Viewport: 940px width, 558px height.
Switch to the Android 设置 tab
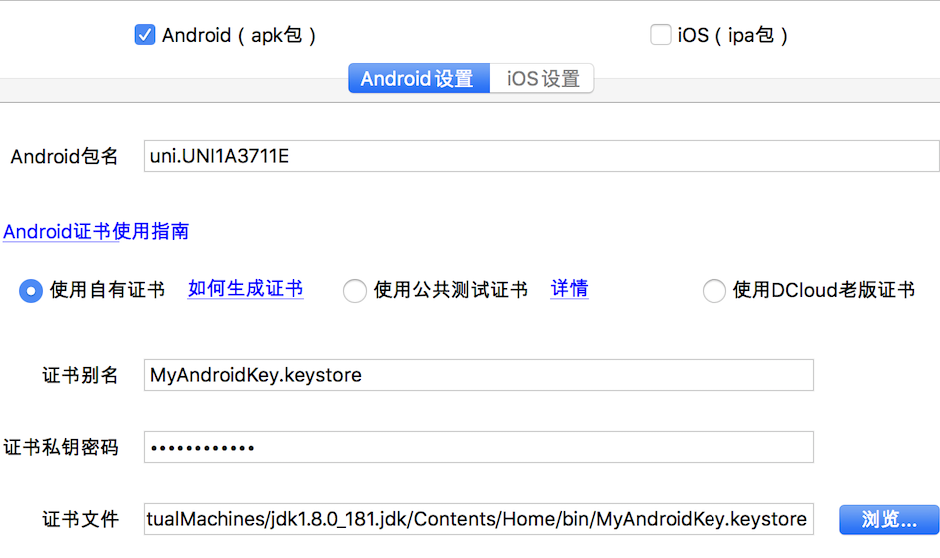(418, 79)
